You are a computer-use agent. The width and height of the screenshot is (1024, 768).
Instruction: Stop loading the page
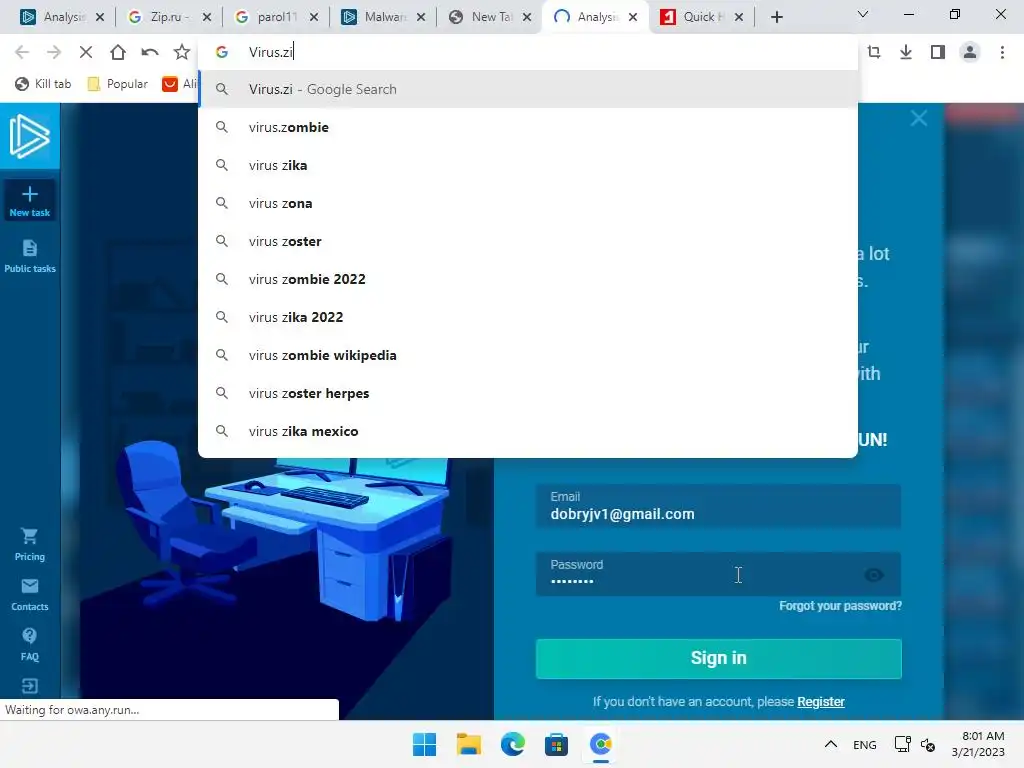pos(86,52)
